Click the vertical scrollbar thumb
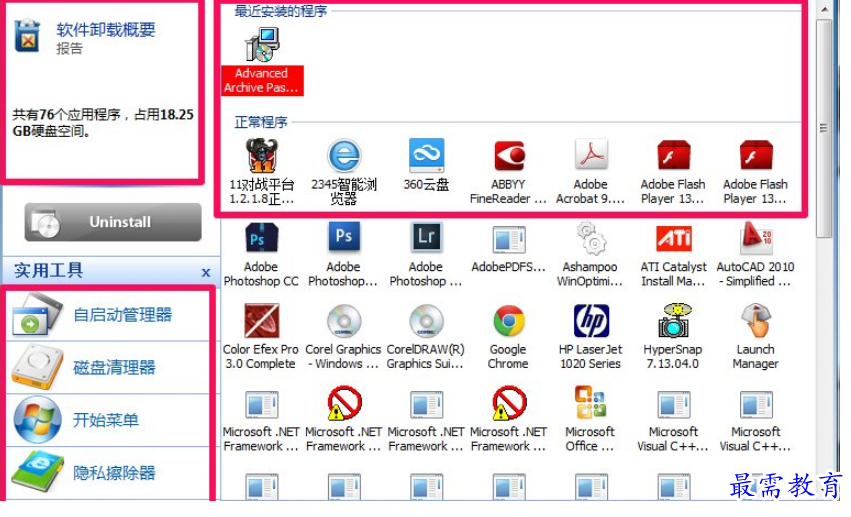Image resolution: width=851 pixels, height=517 pixels. (824, 128)
